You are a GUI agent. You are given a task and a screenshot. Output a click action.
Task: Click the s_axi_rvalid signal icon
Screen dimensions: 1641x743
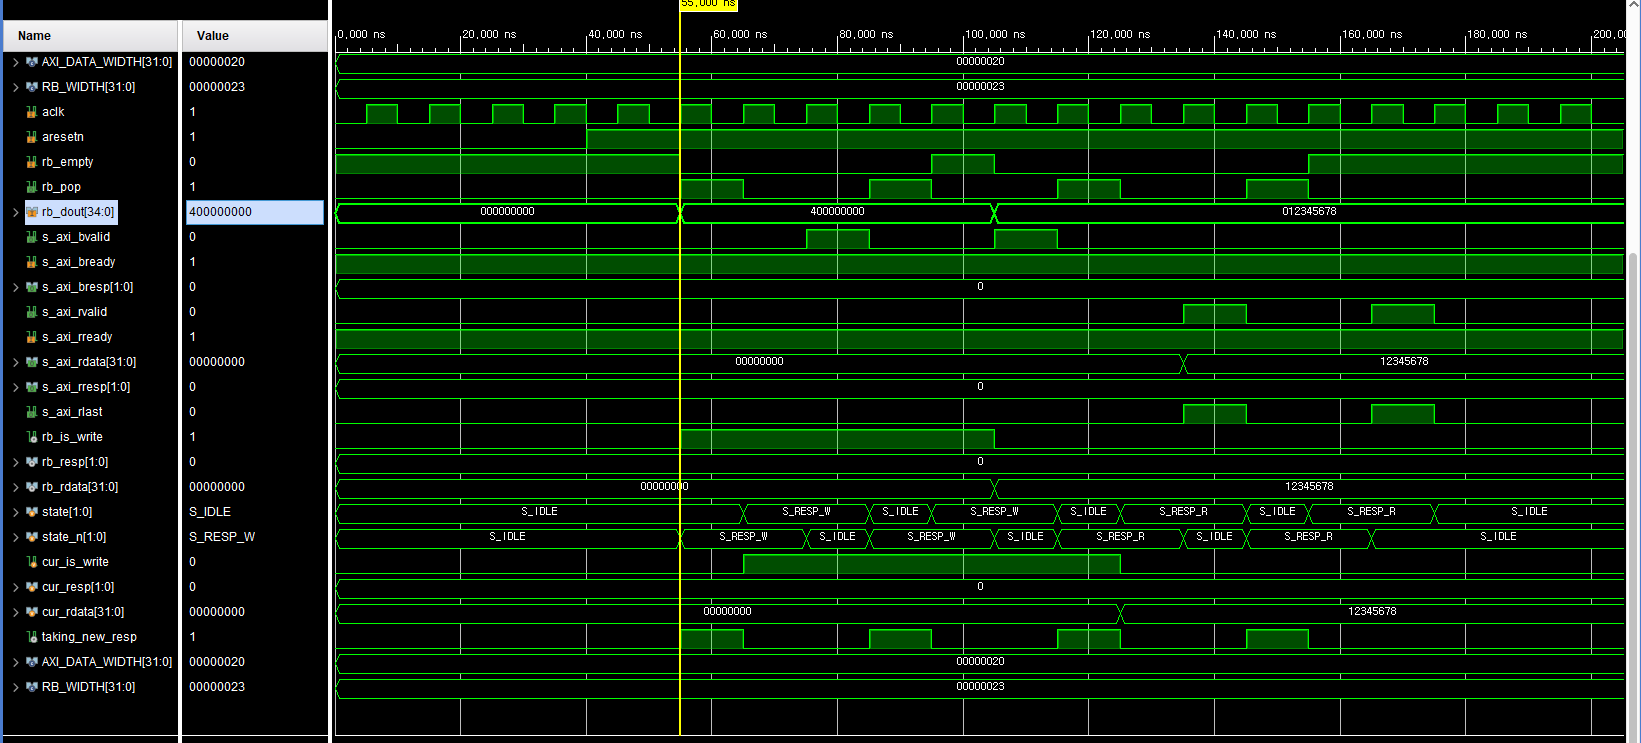[32, 312]
